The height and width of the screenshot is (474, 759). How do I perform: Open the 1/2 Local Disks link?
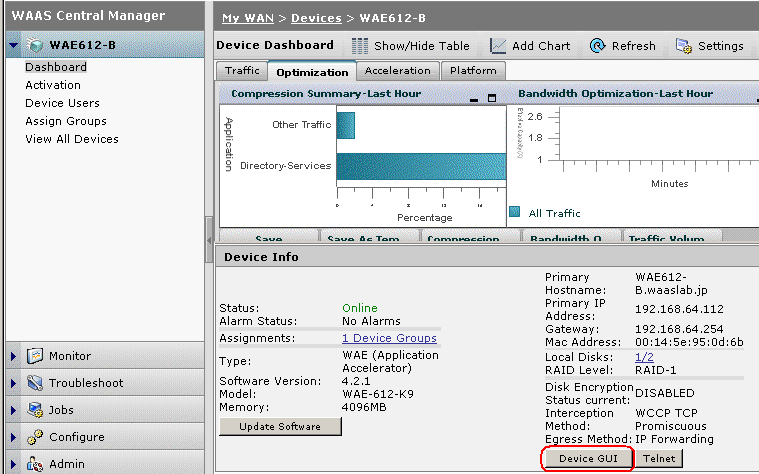644,357
